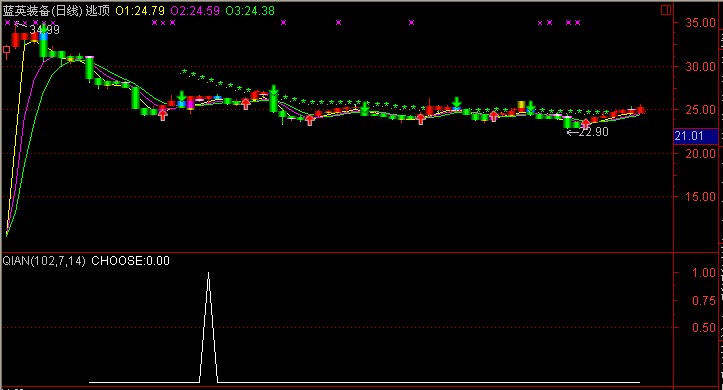Click the red panel icon at the chart corner
Viewport: 723px width, 390px height.
[x=665, y=10]
